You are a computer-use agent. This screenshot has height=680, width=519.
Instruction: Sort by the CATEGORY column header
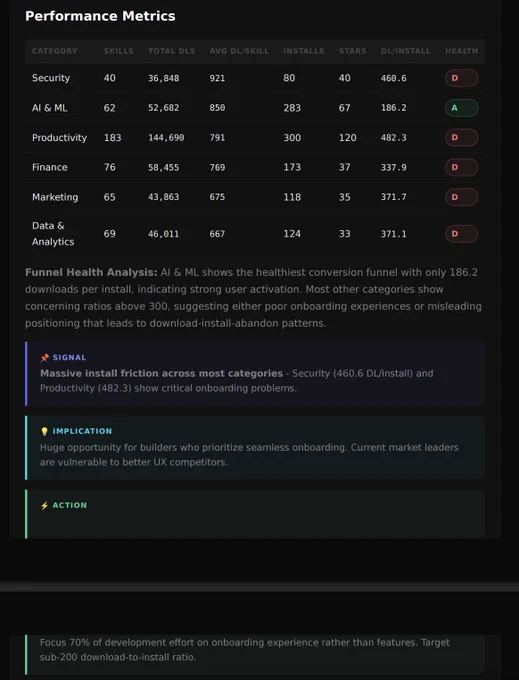[x=55, y=51]
